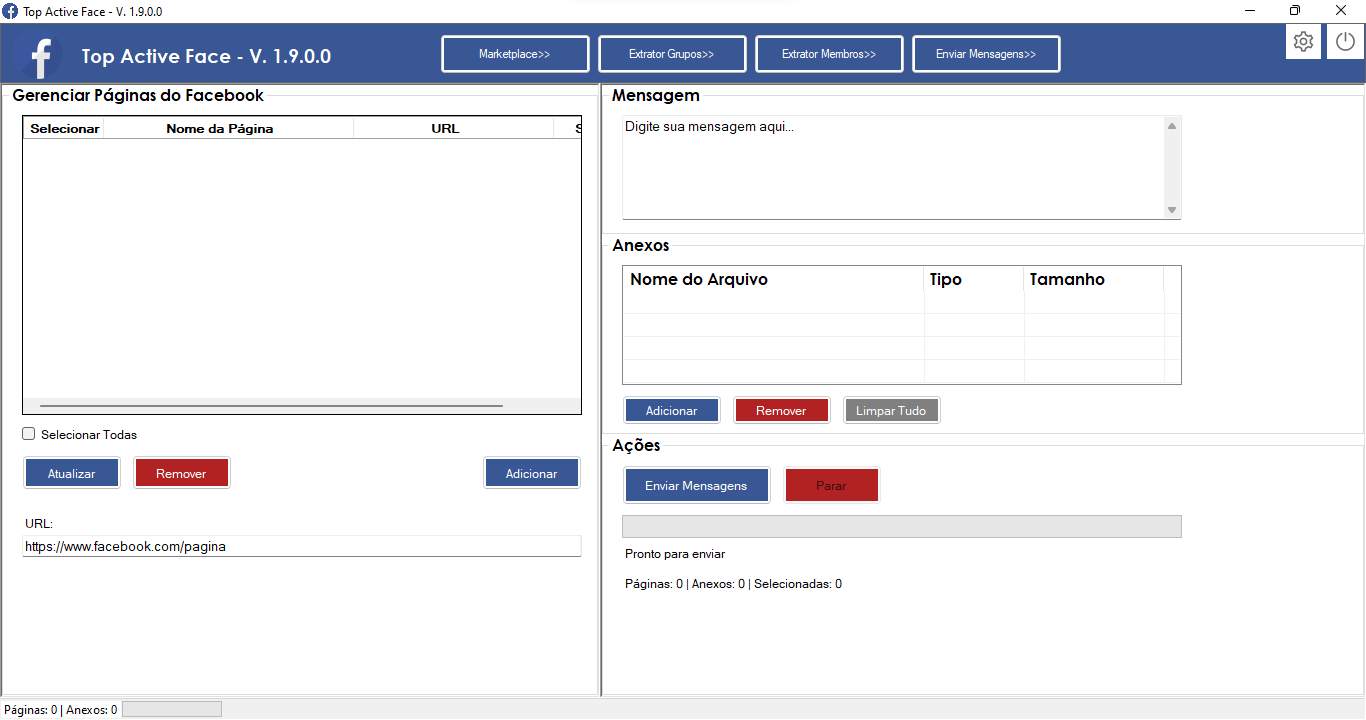Click the Tamanho column header
The width and height of the screenshot is (1366, 720).
(1094, 279)
